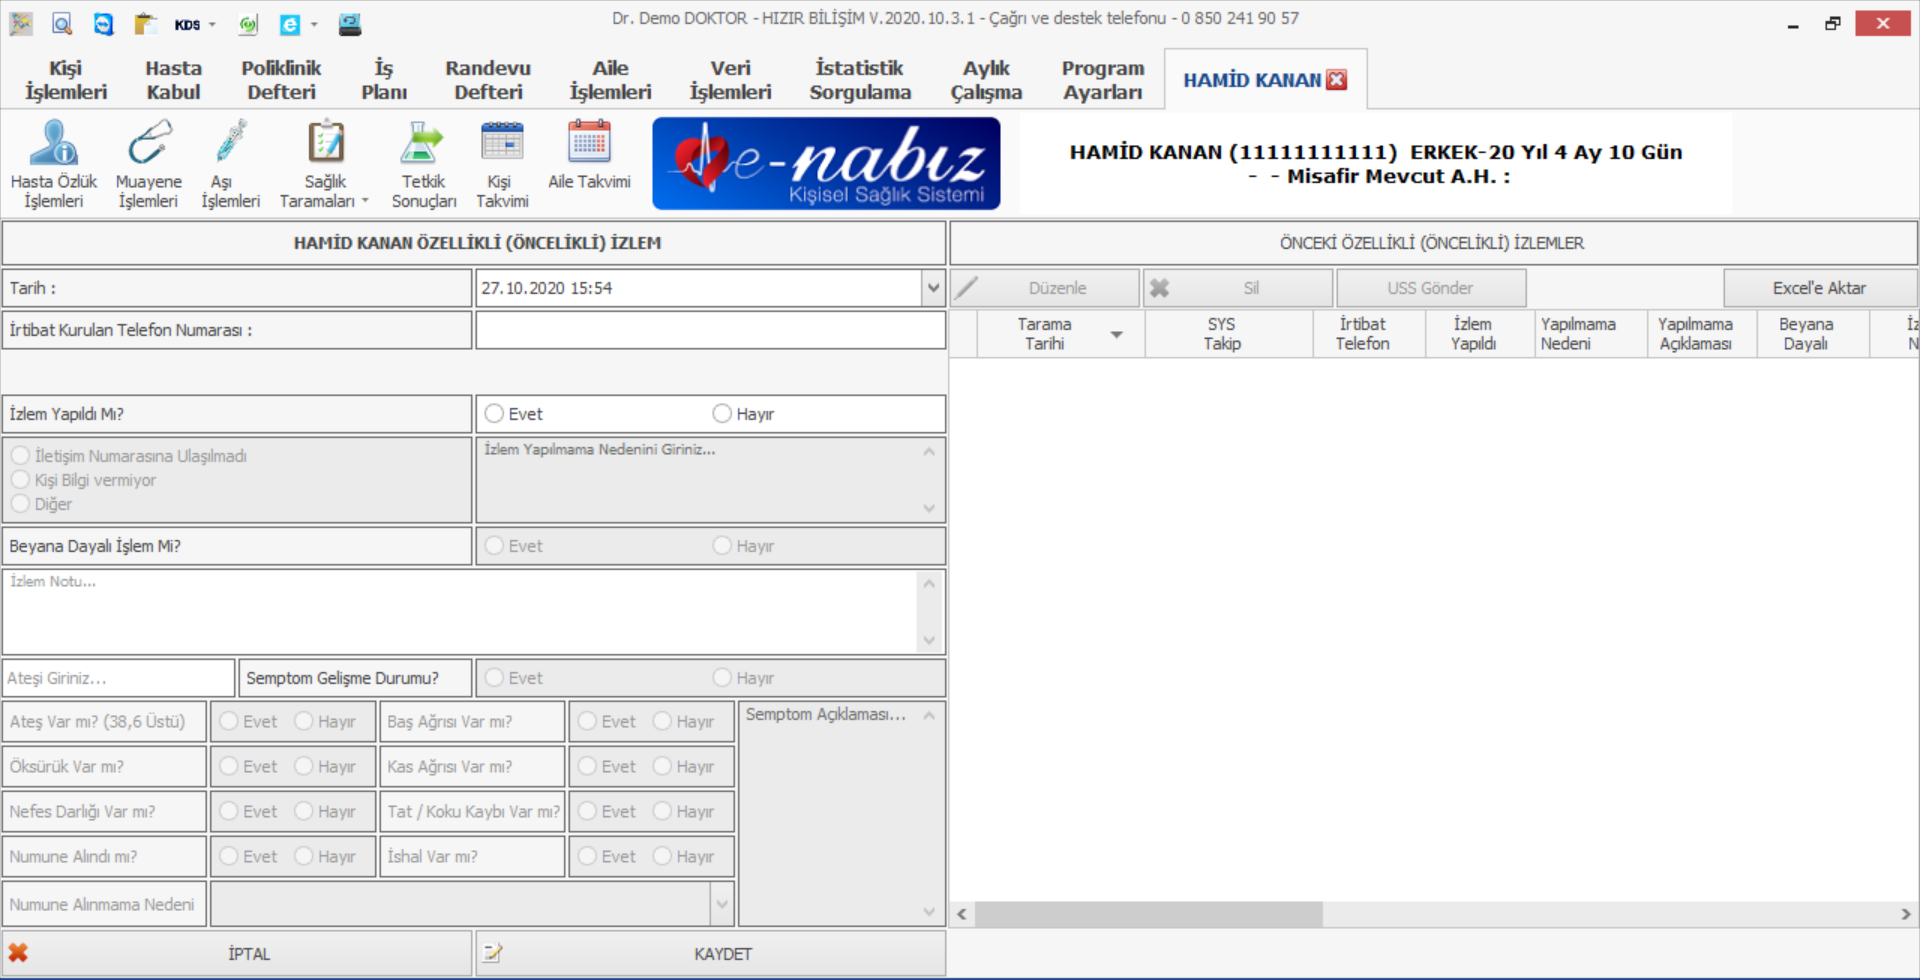
Task: Click the colorful application logo icon
Action: coord(21,24)
